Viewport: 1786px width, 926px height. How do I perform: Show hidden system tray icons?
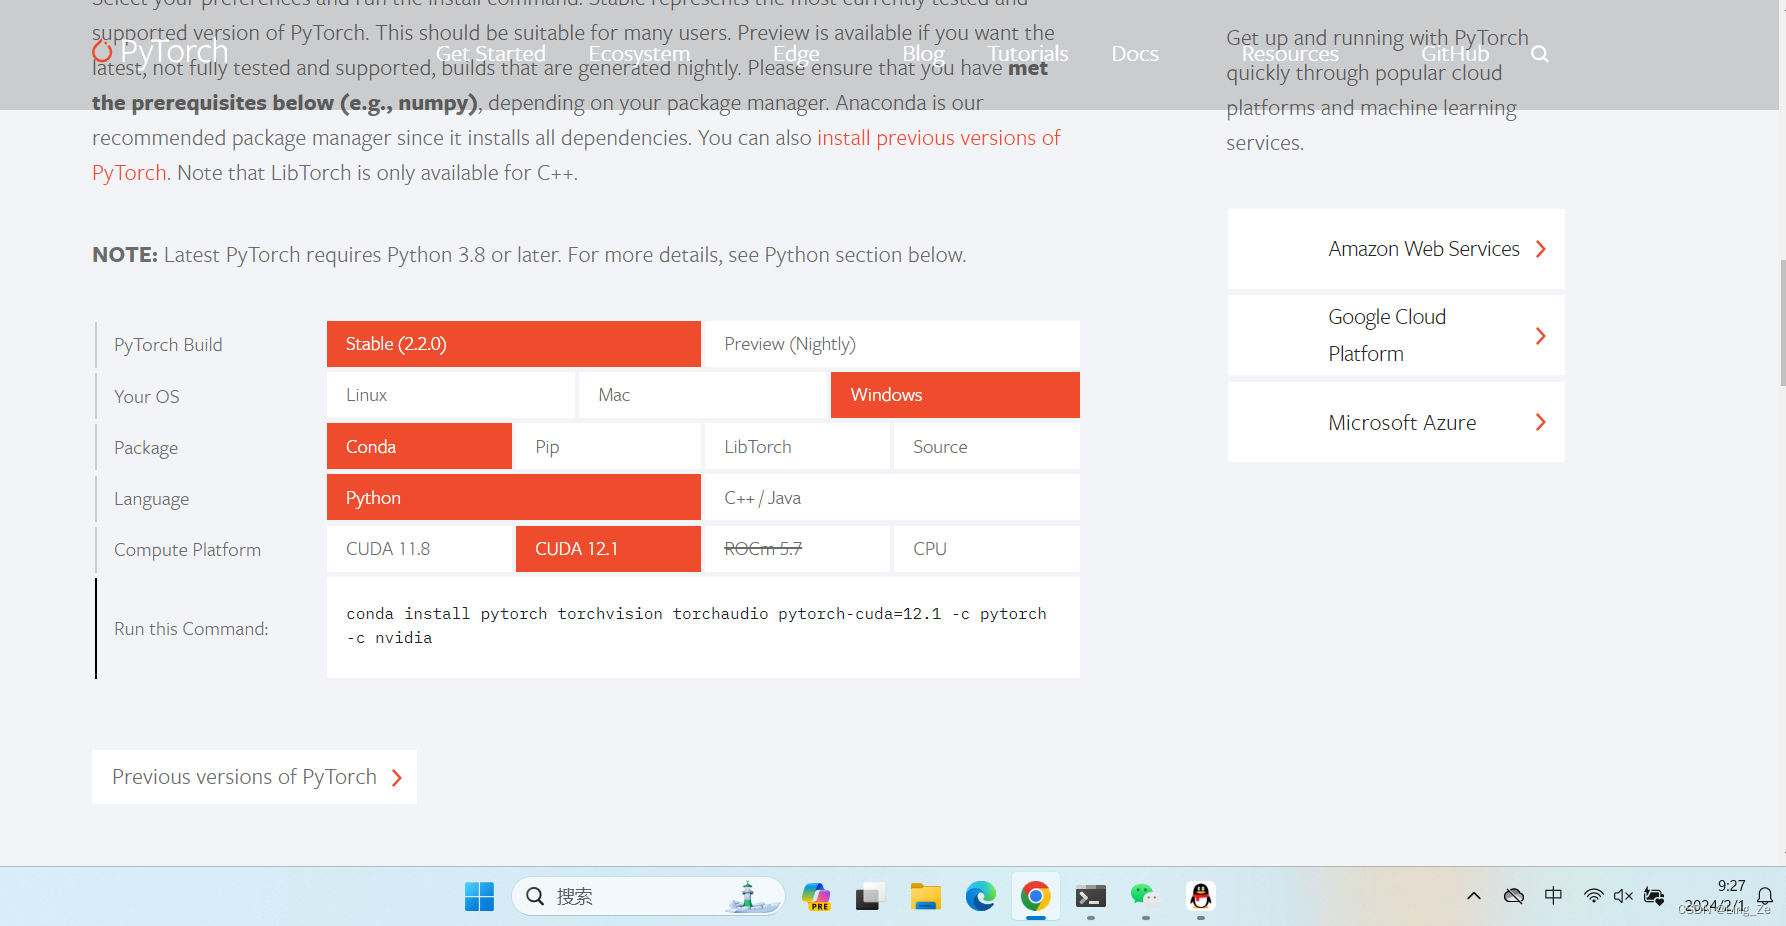click(x=1474, y=896)
